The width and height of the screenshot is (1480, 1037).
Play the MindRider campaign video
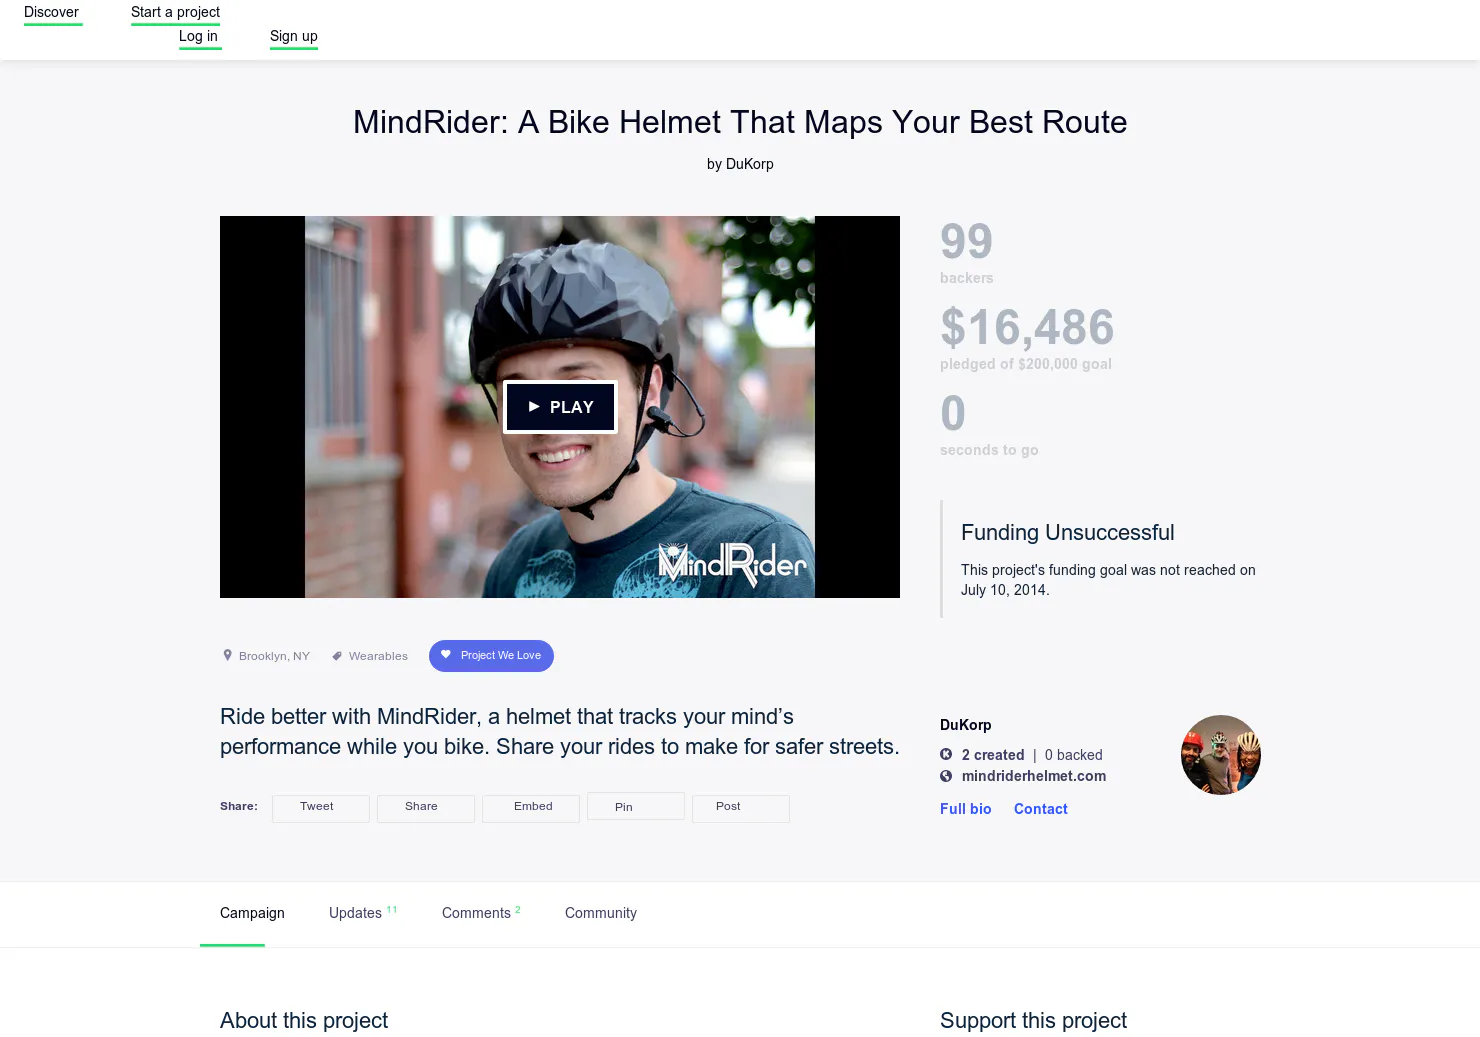point(560,407)
